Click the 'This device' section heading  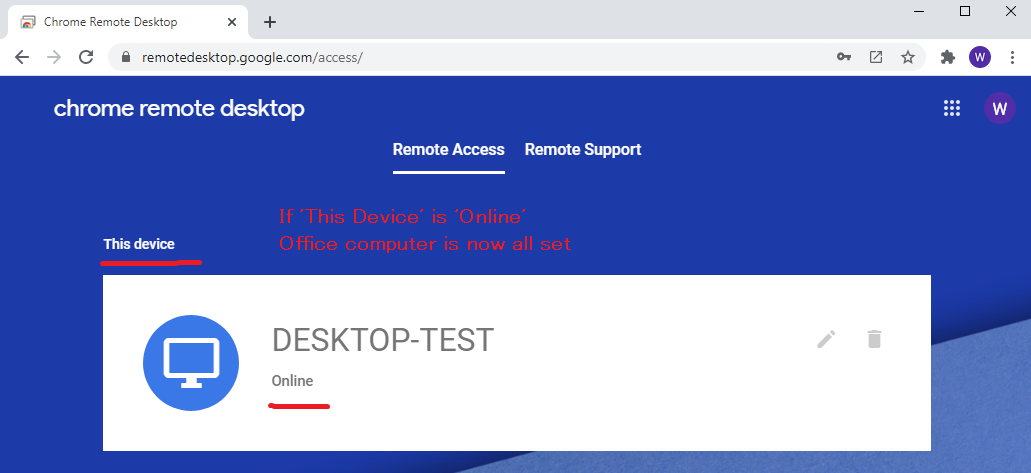pos(139,244)
